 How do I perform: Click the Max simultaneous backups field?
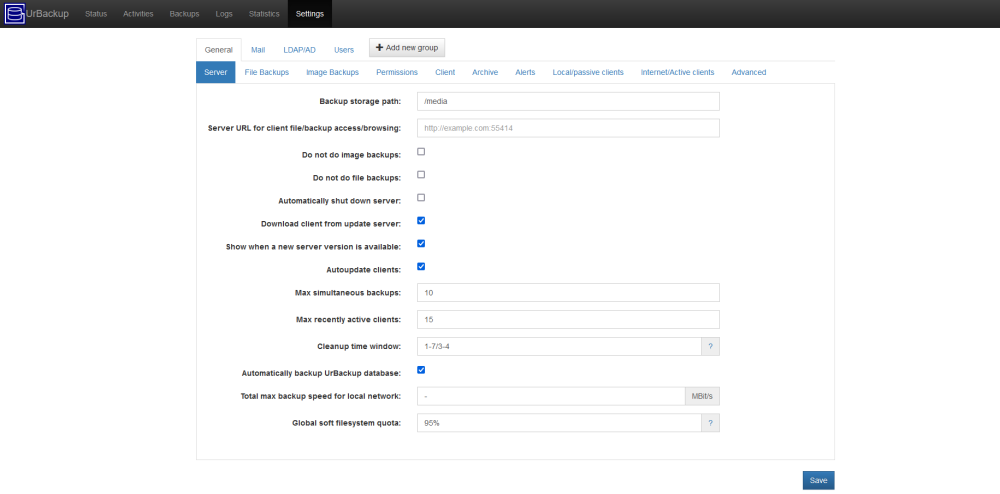tap(568, 293)
